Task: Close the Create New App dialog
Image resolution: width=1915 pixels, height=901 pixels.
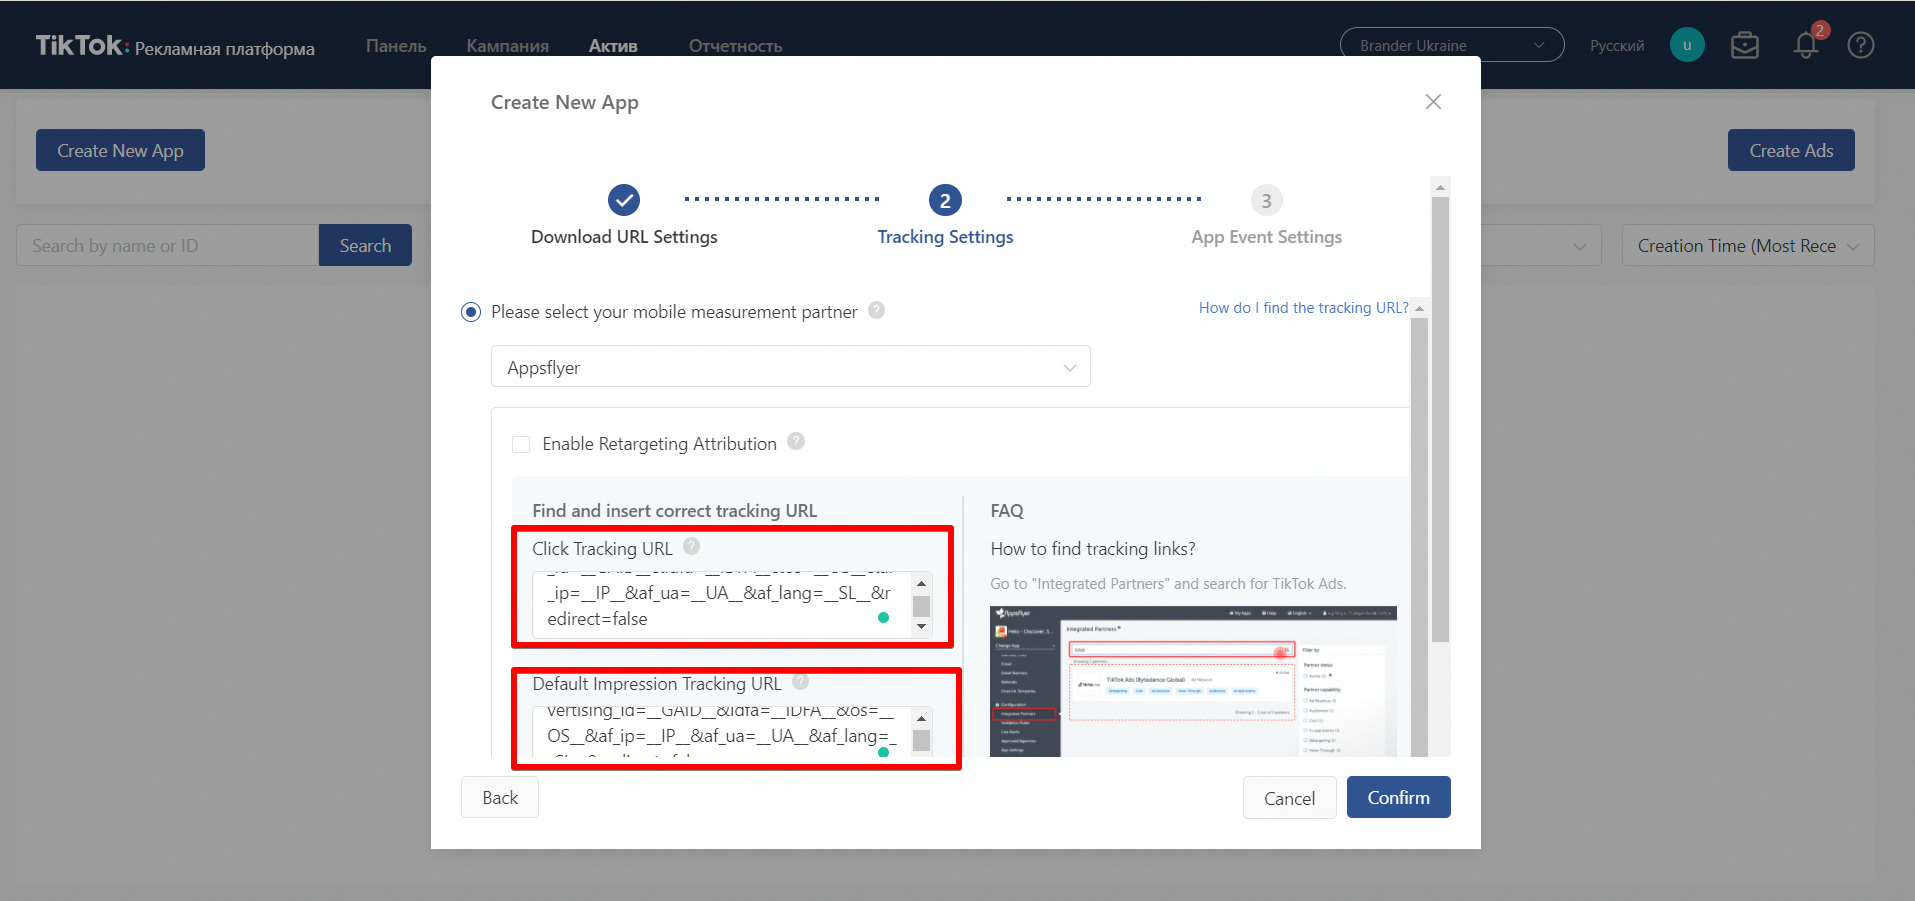Action: pos(1433,102)
